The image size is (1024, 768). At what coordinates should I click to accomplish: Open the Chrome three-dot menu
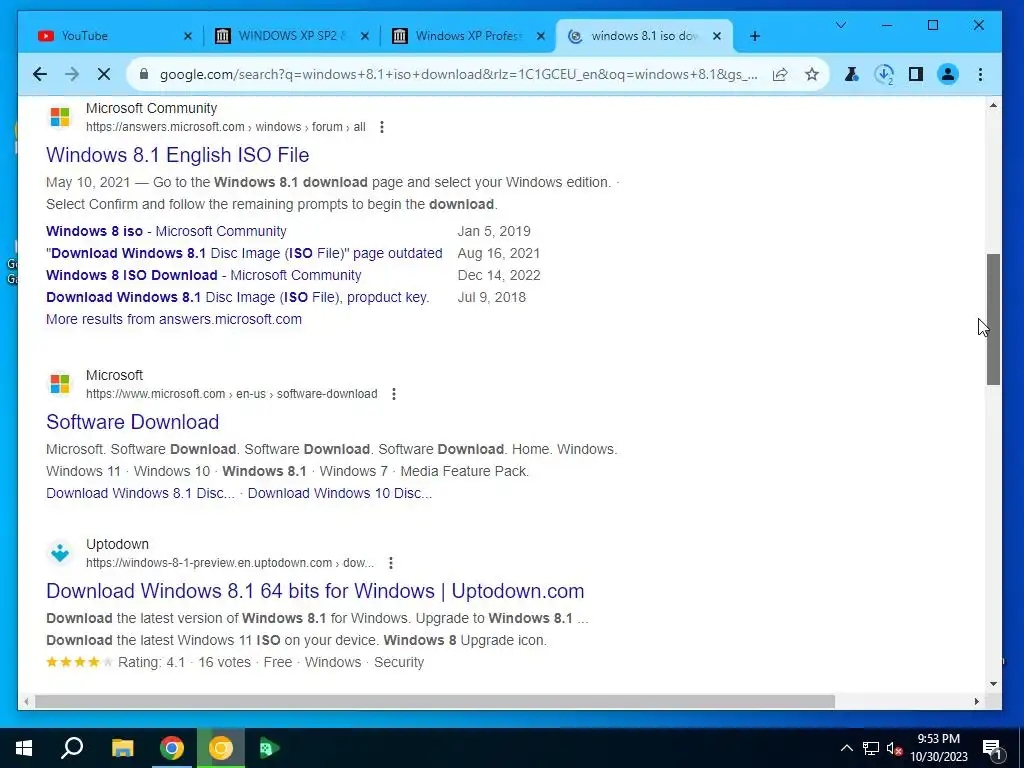point(980,74)
